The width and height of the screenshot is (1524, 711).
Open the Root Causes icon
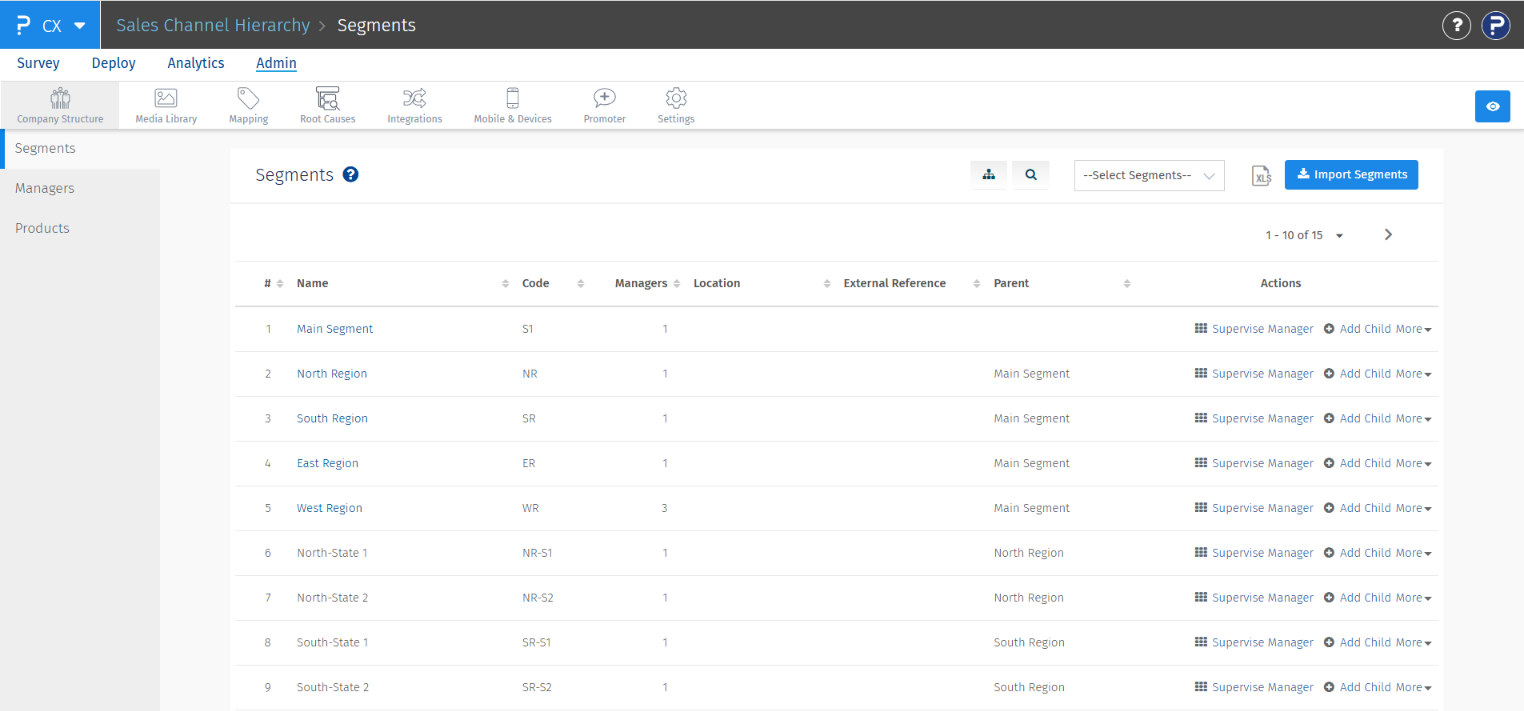coord(327,99)
